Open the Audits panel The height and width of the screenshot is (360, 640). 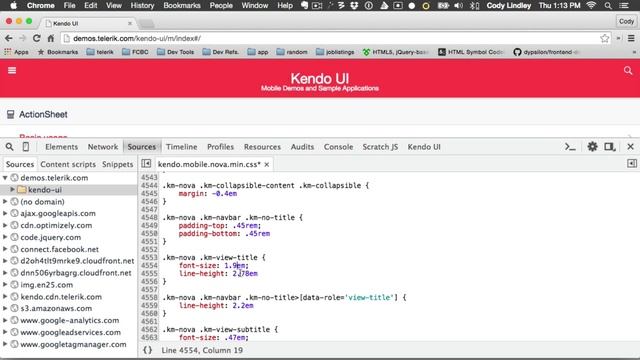pyautogui.click(x=302, y=147)
